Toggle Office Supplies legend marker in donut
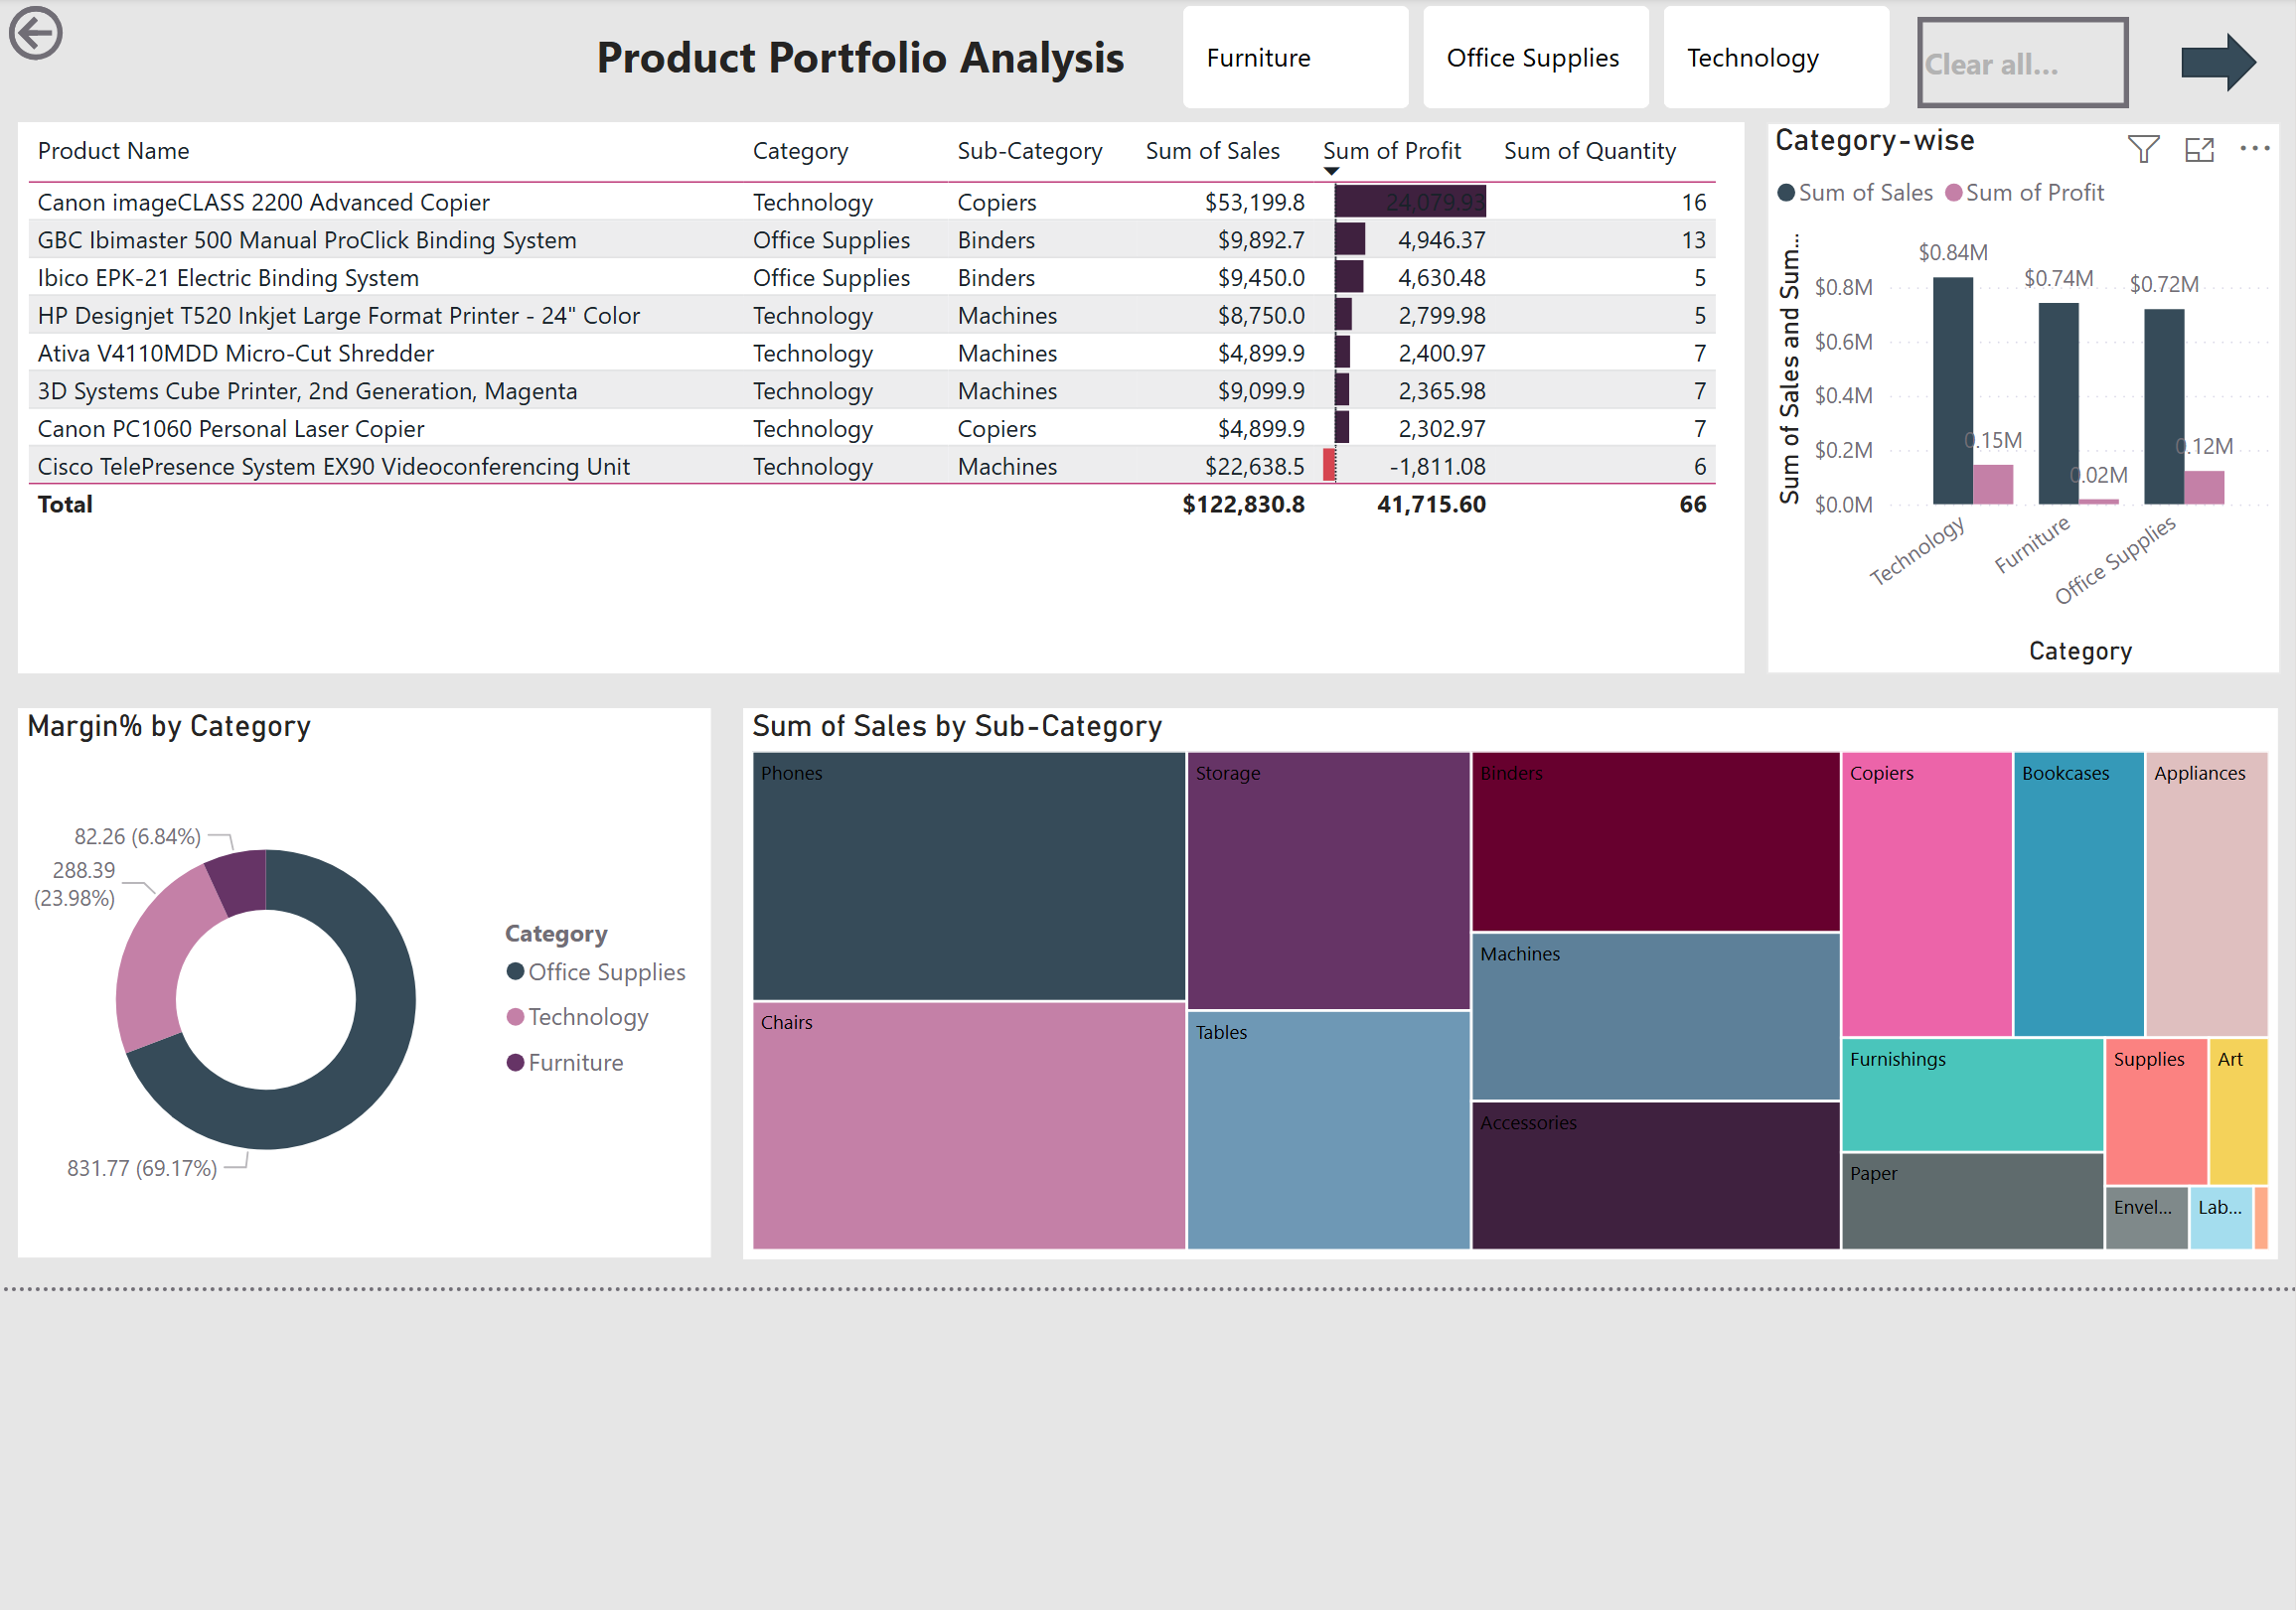 click(515, 971)
